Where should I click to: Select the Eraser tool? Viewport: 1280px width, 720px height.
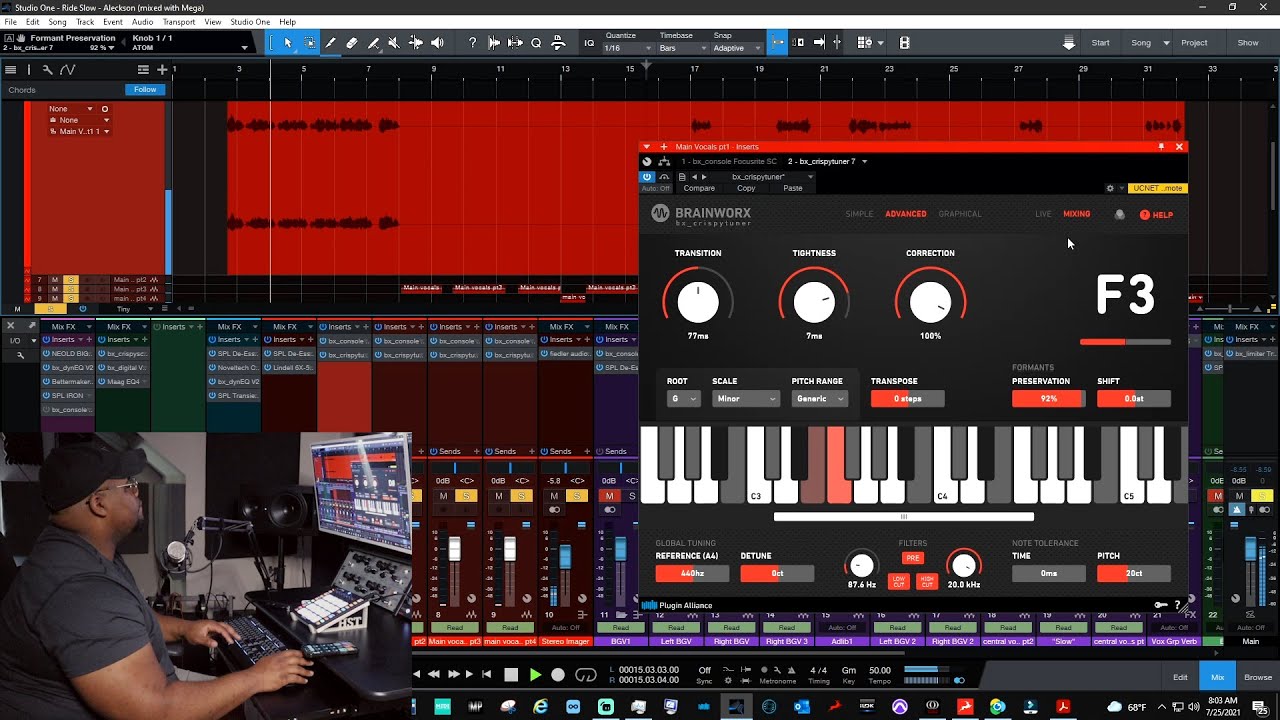352,43
